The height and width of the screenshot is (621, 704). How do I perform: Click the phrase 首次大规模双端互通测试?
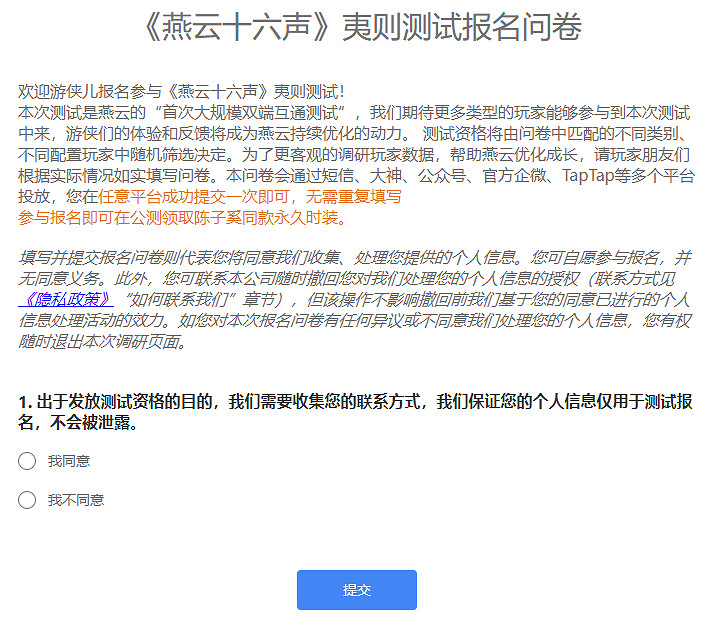click(x=250, y=113)
